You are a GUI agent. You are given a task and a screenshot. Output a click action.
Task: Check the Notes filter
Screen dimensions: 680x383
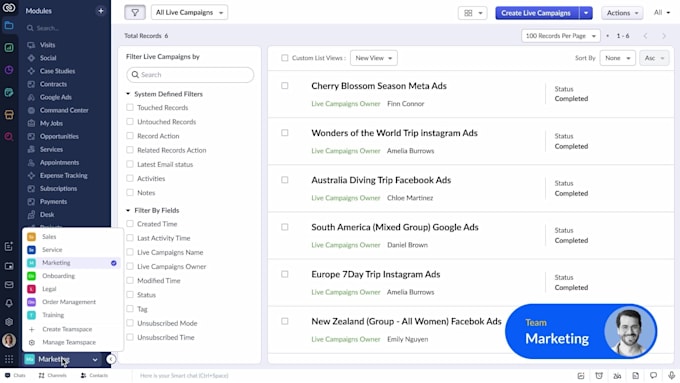(130, 193)
